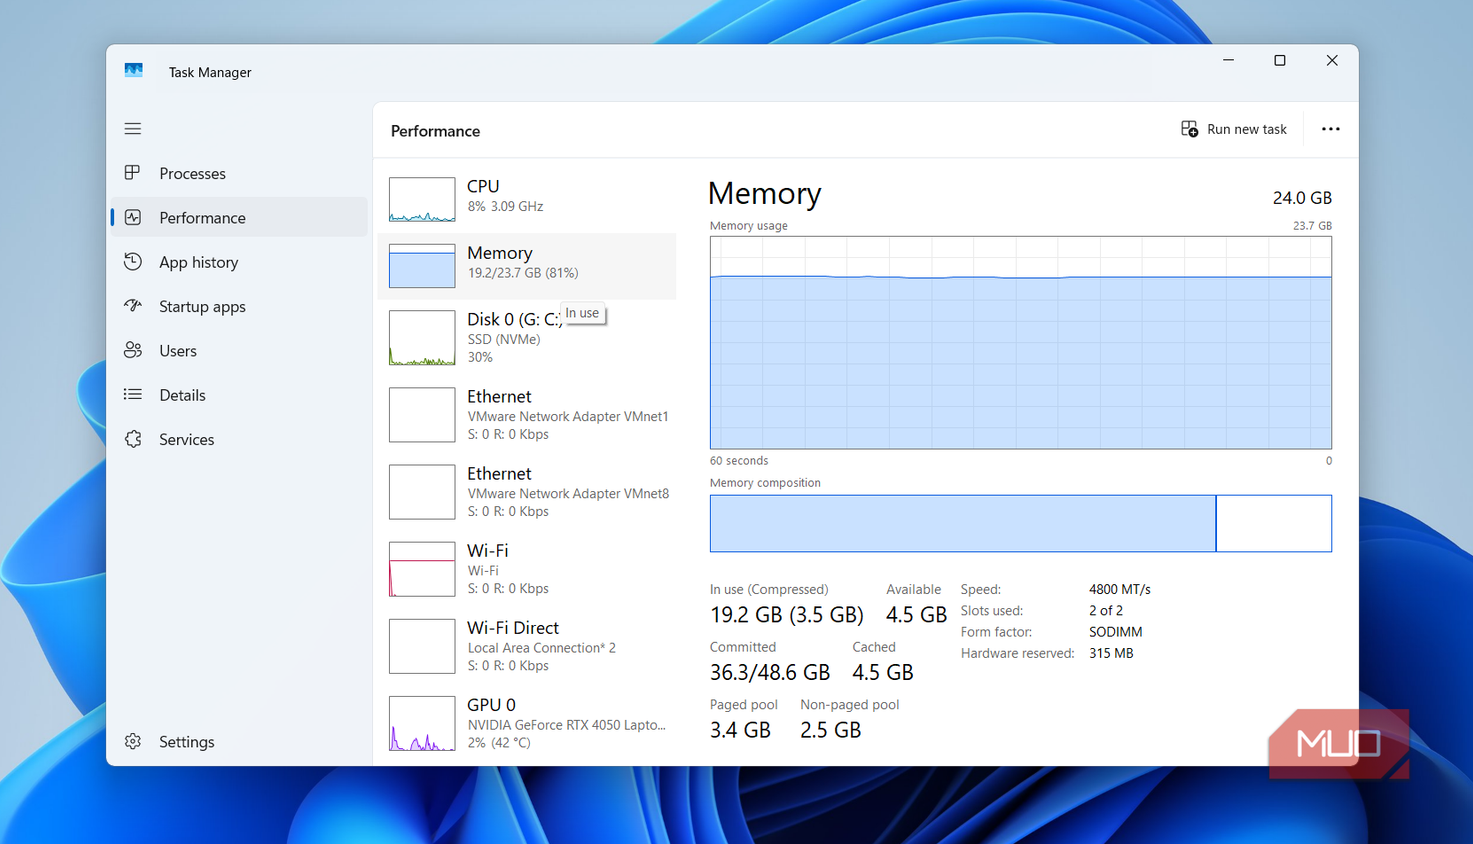
Task: Open the hamburger navigation menu
Action: point(133,129)
